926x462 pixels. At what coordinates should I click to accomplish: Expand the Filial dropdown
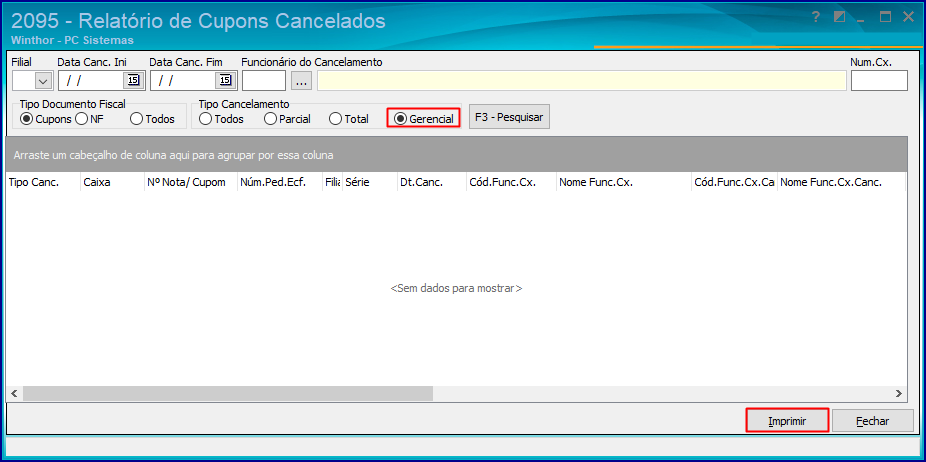44,81
